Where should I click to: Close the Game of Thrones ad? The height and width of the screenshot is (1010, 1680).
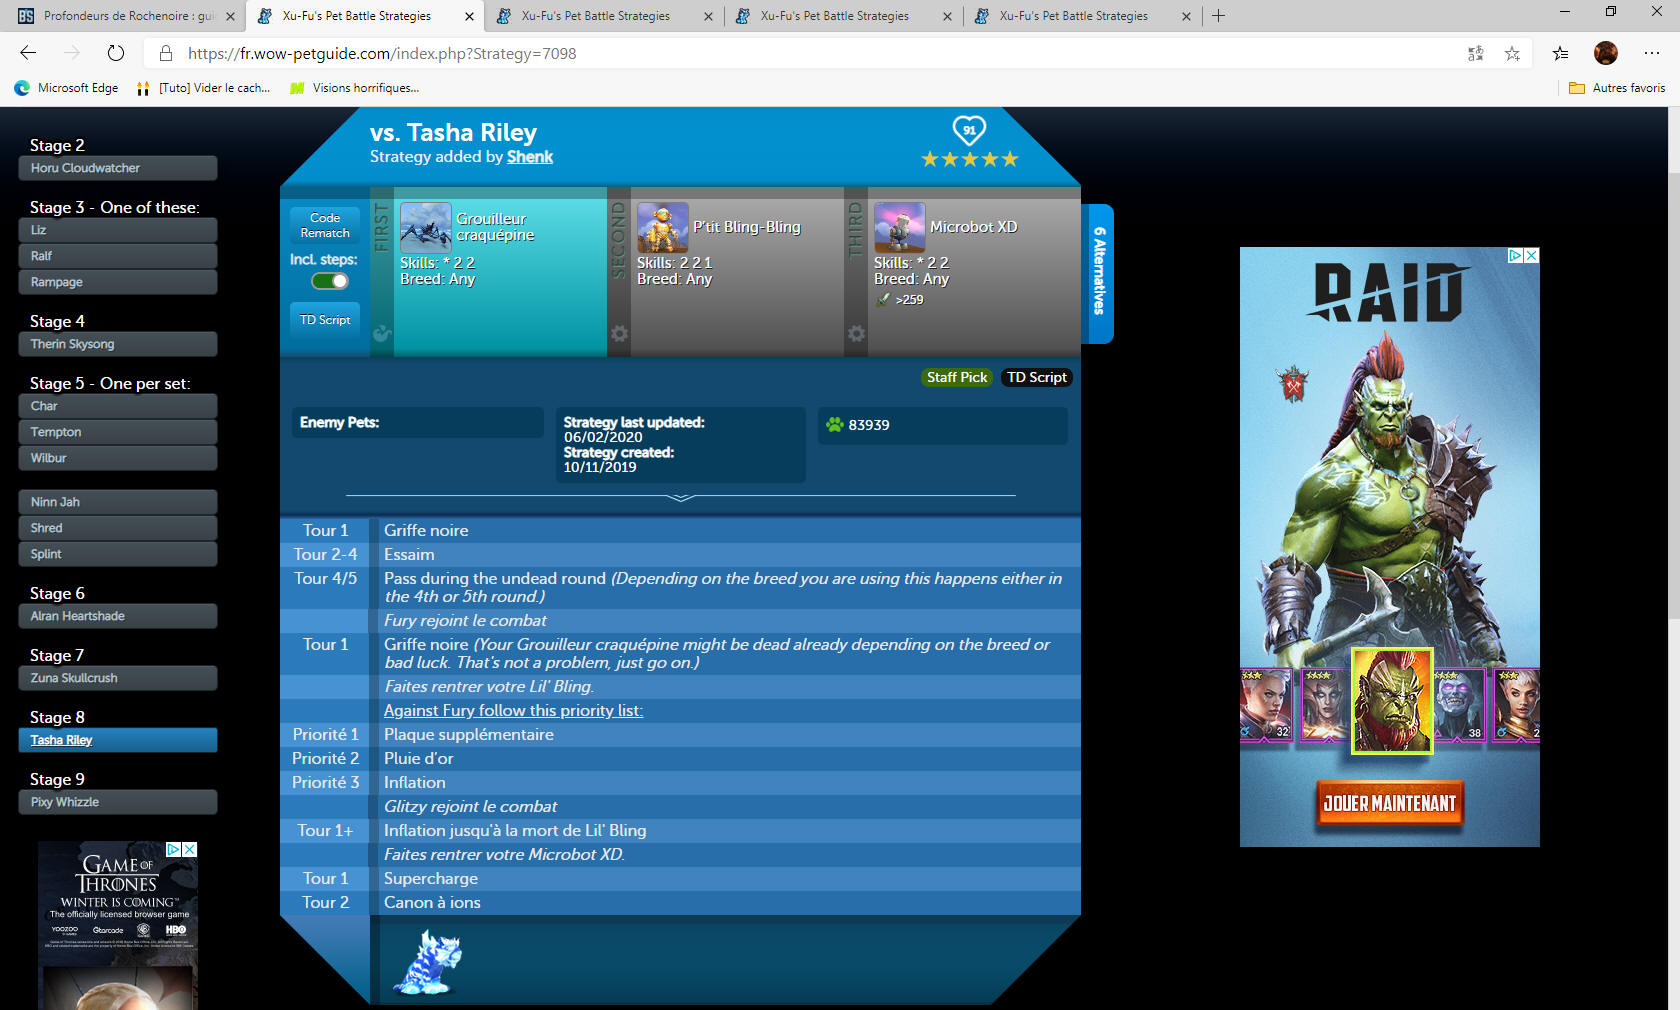click(189, 849)
